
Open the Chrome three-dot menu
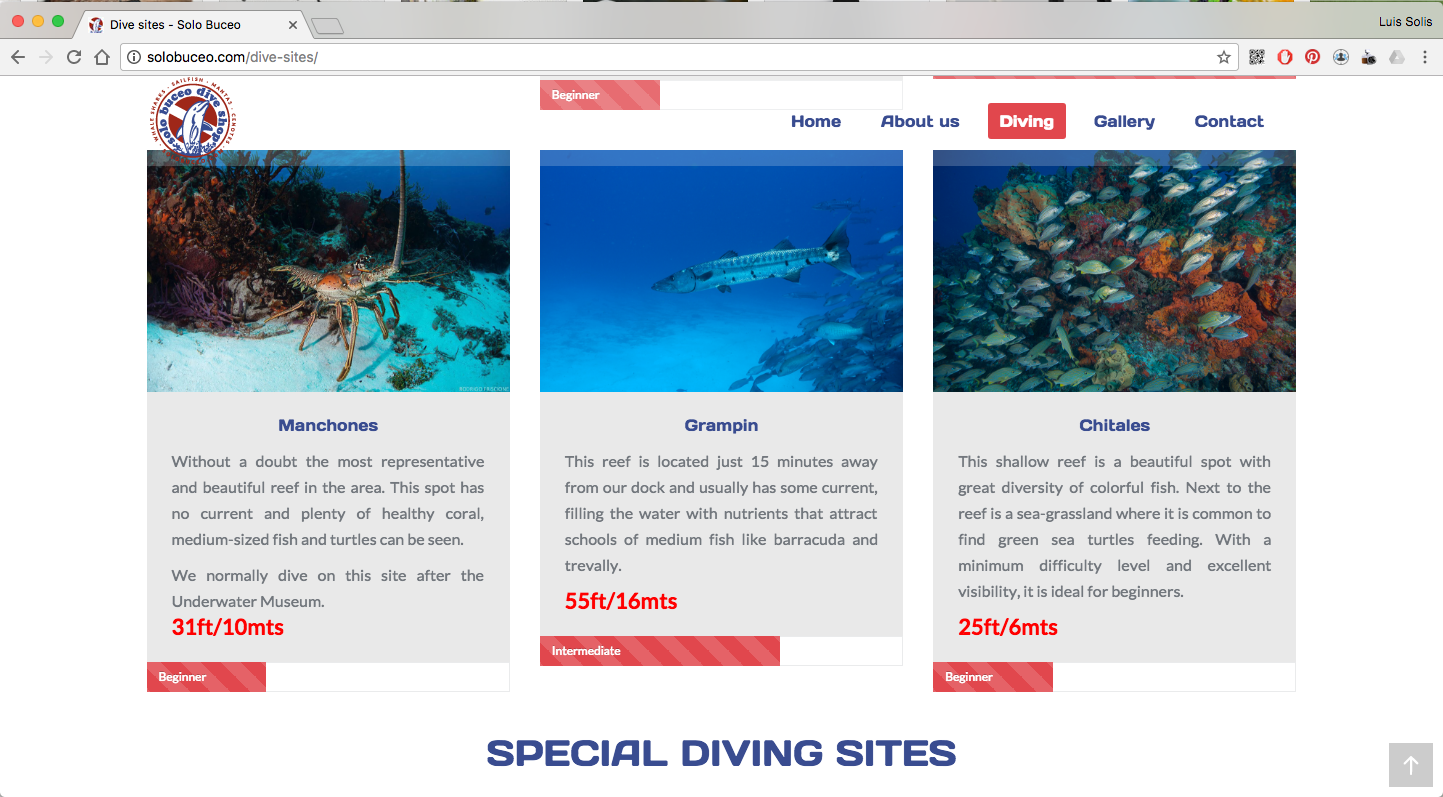tap(1424, 57)
